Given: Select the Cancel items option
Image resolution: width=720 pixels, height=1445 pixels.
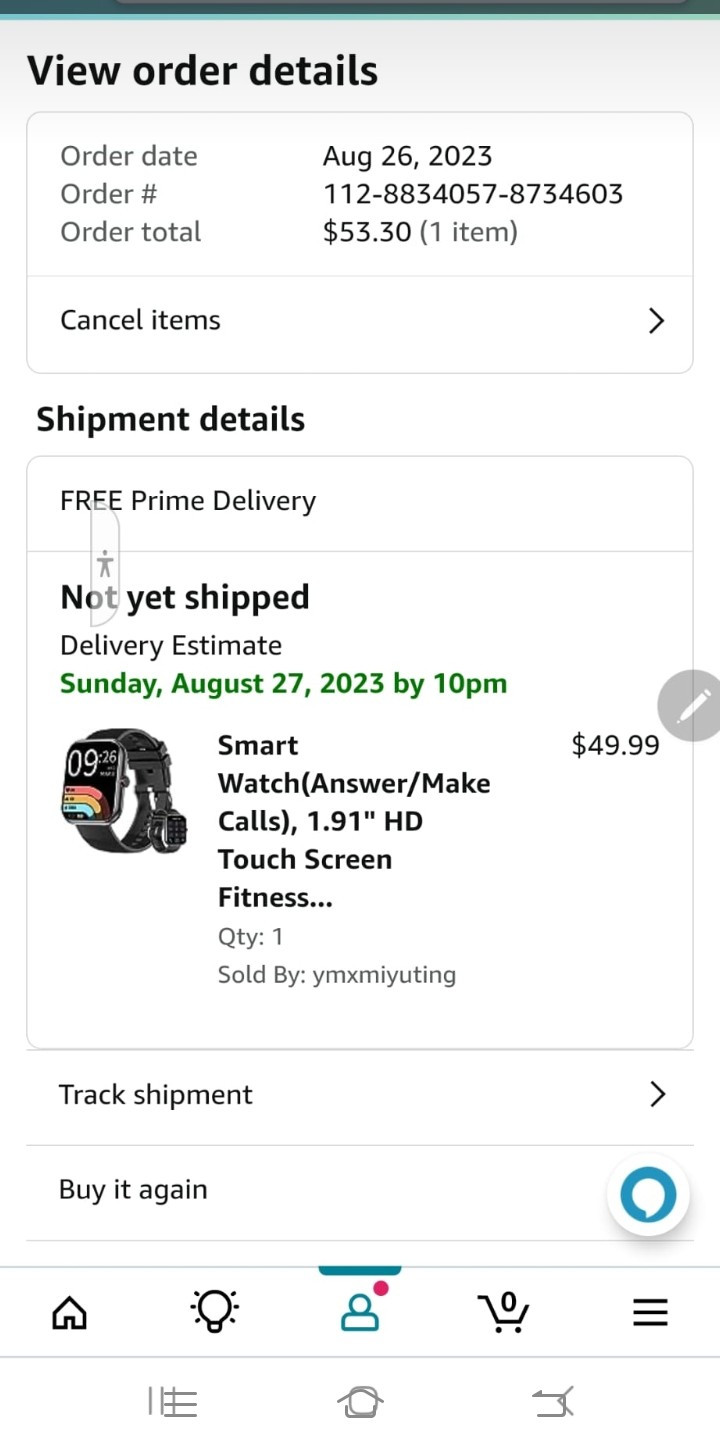Looking at the screenshot, I should point(140,320).
